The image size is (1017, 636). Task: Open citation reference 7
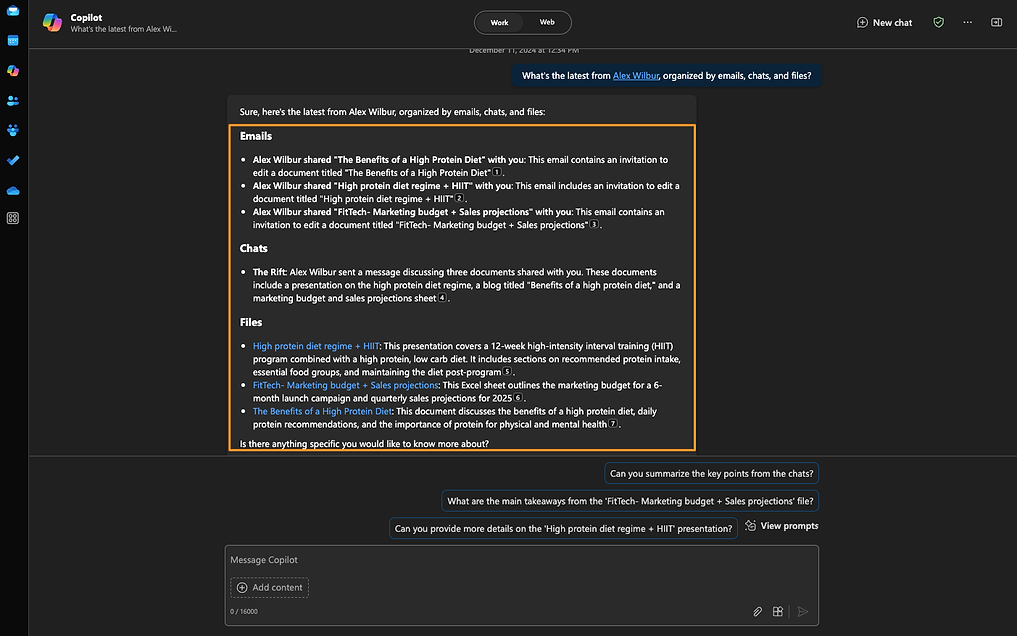click(x=612, y=423)
